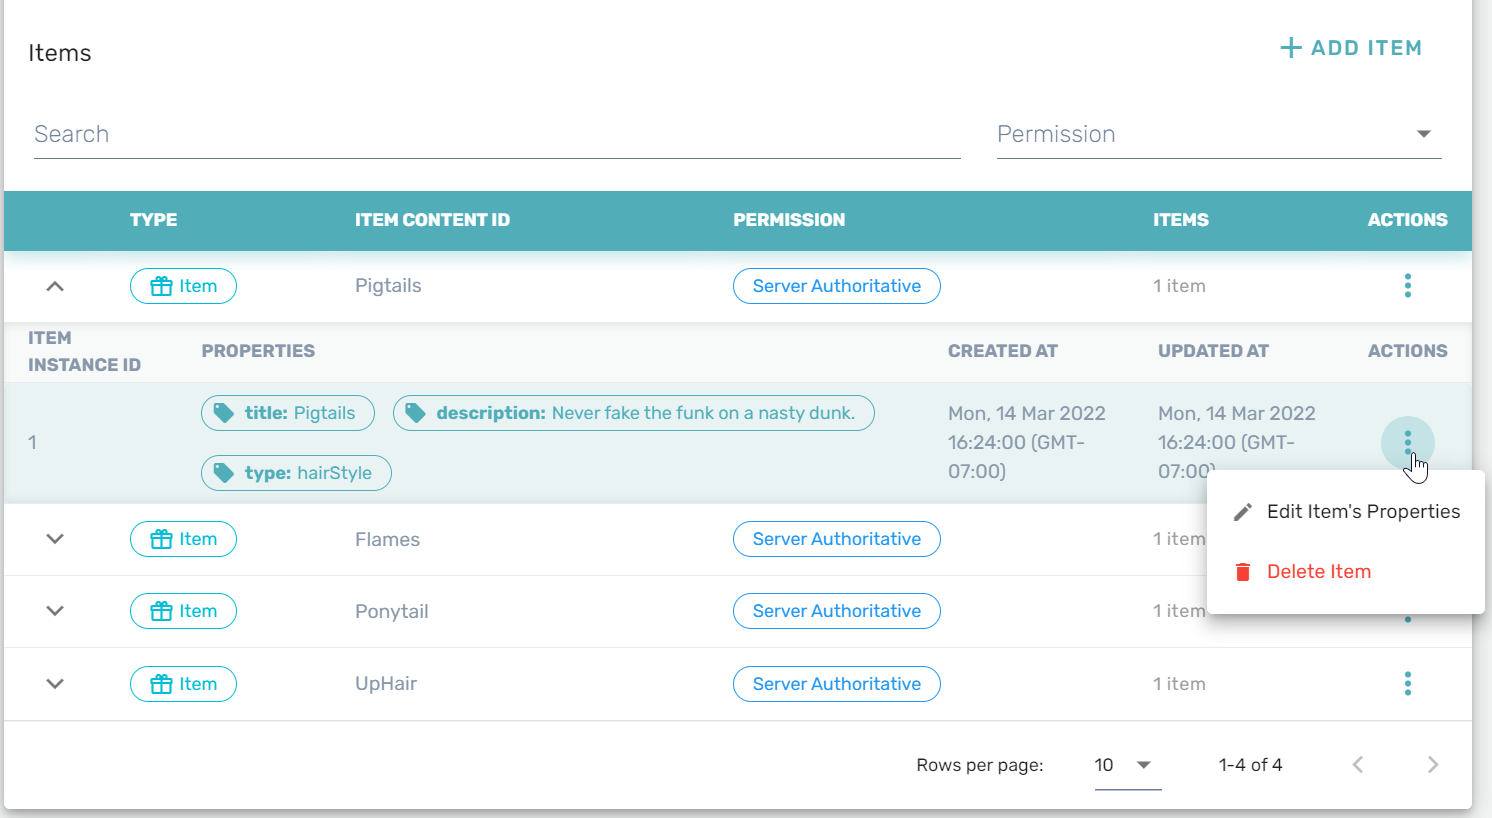This screenshot has width=1492, height=818.
Task: Go to the next page arrow
Action: (1433, 765)
